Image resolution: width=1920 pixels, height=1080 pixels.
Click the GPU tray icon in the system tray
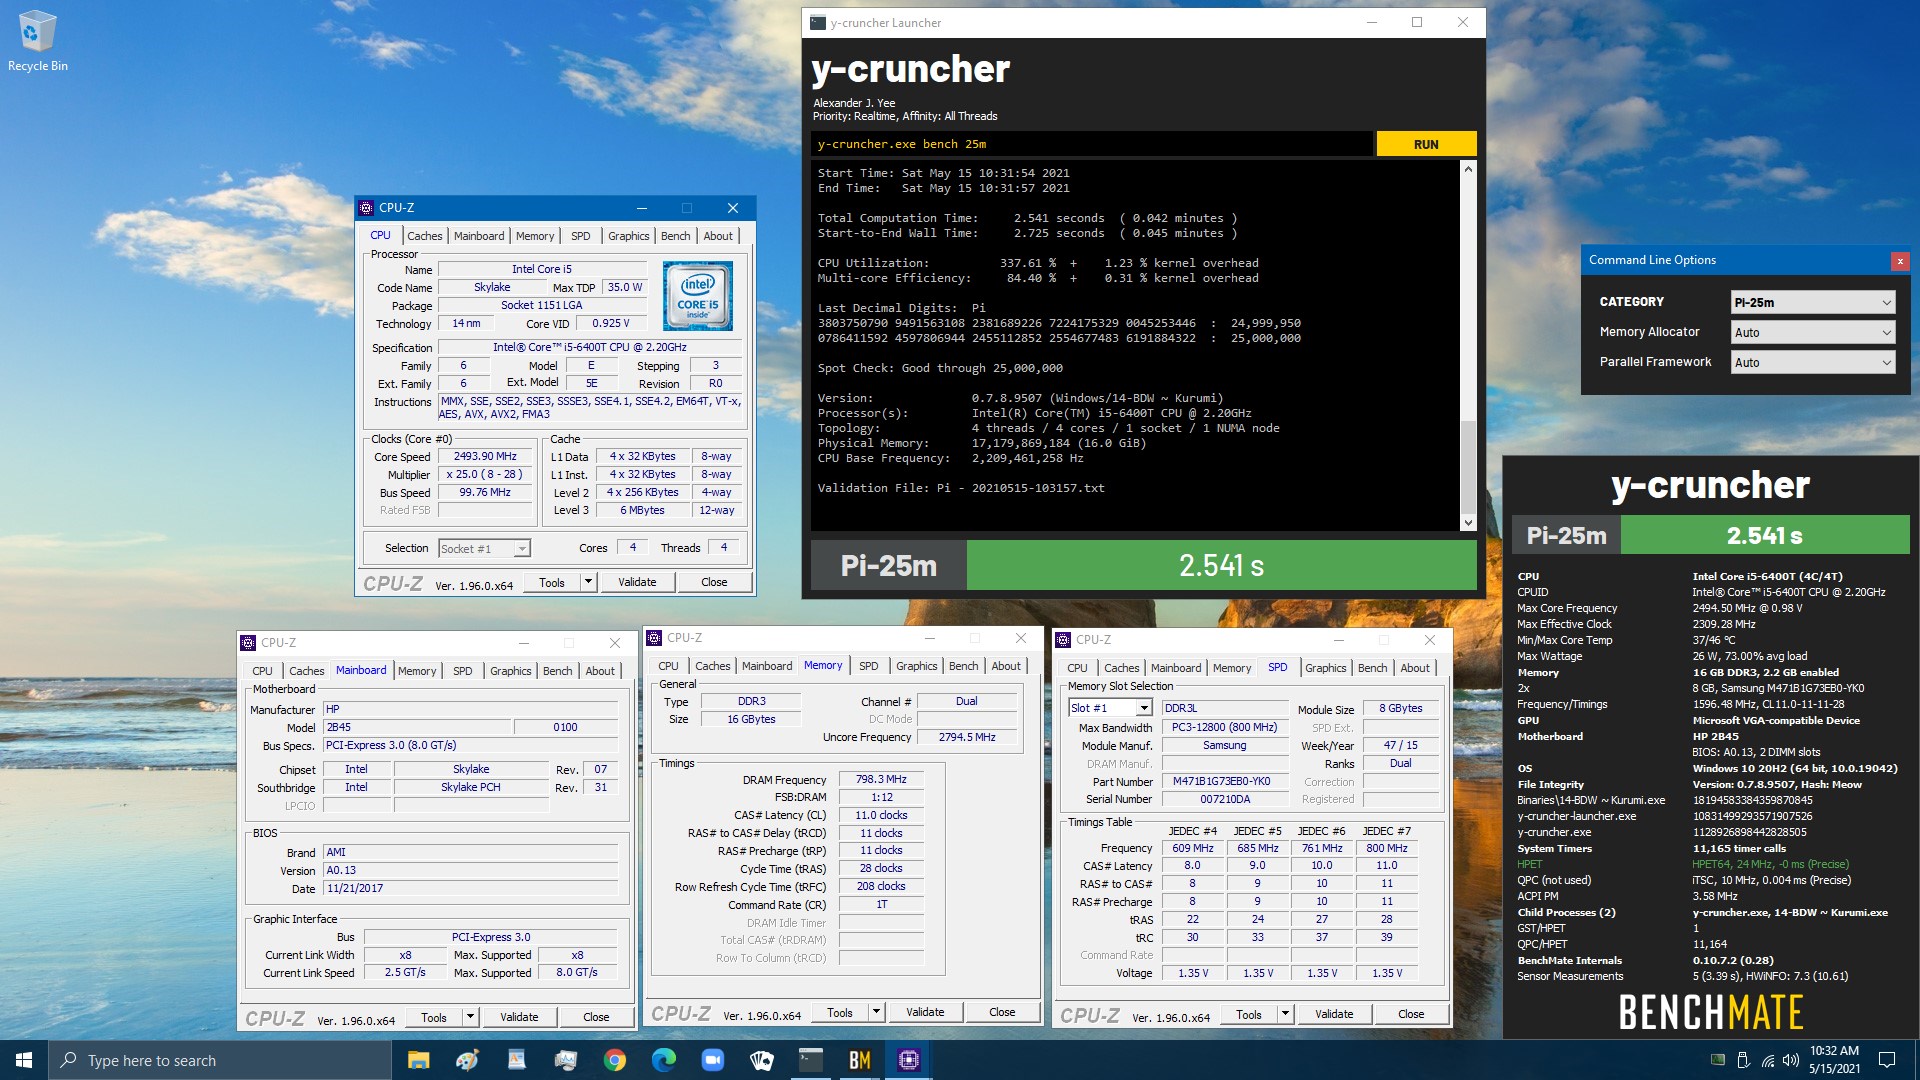1718,1060
